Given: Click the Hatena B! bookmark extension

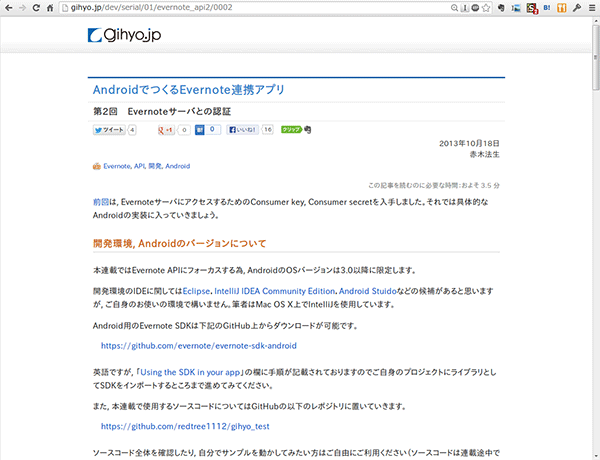Looking at the screenshot, I should pos(547,8).
